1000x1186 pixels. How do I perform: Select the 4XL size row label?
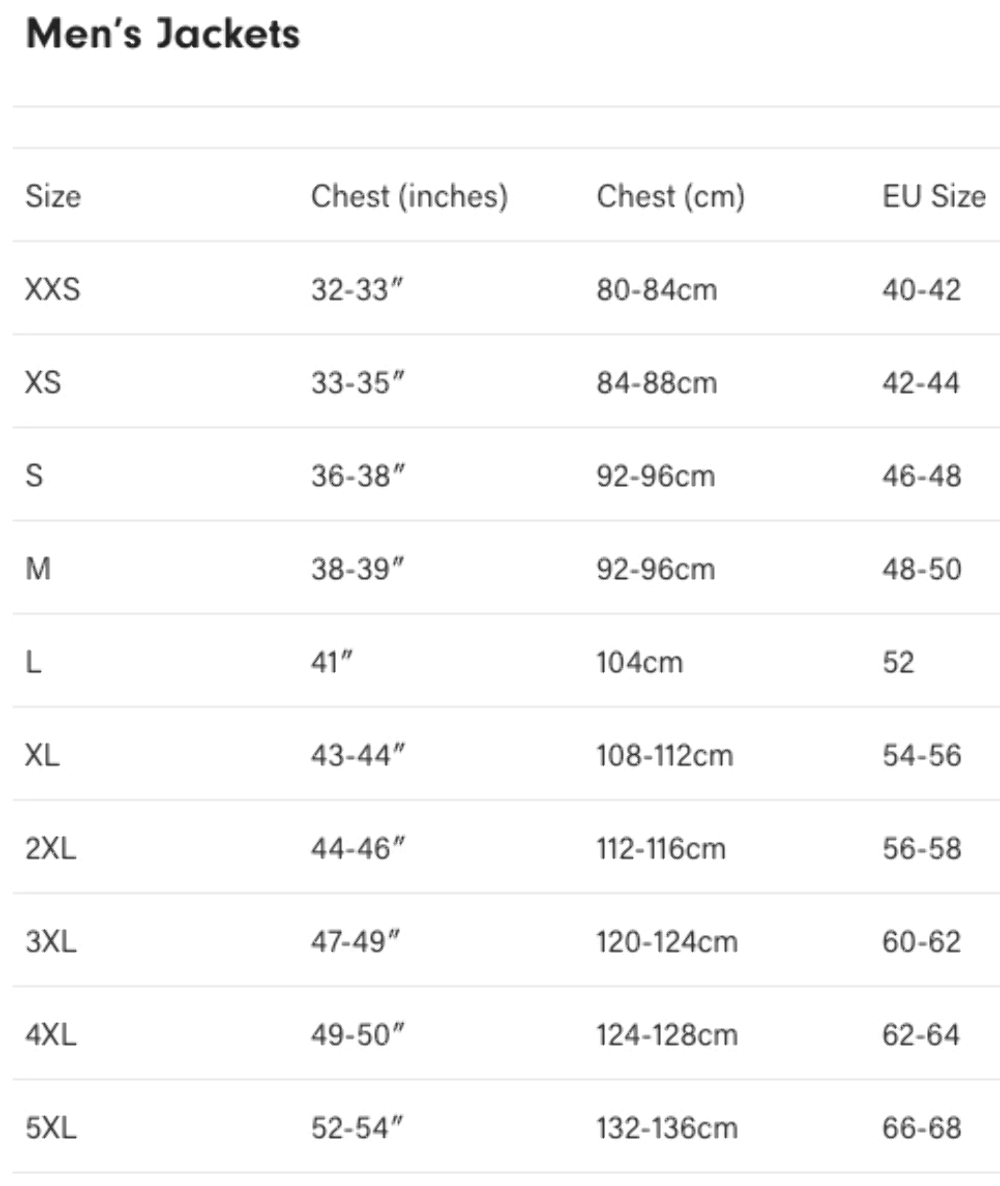(51, 1035)
